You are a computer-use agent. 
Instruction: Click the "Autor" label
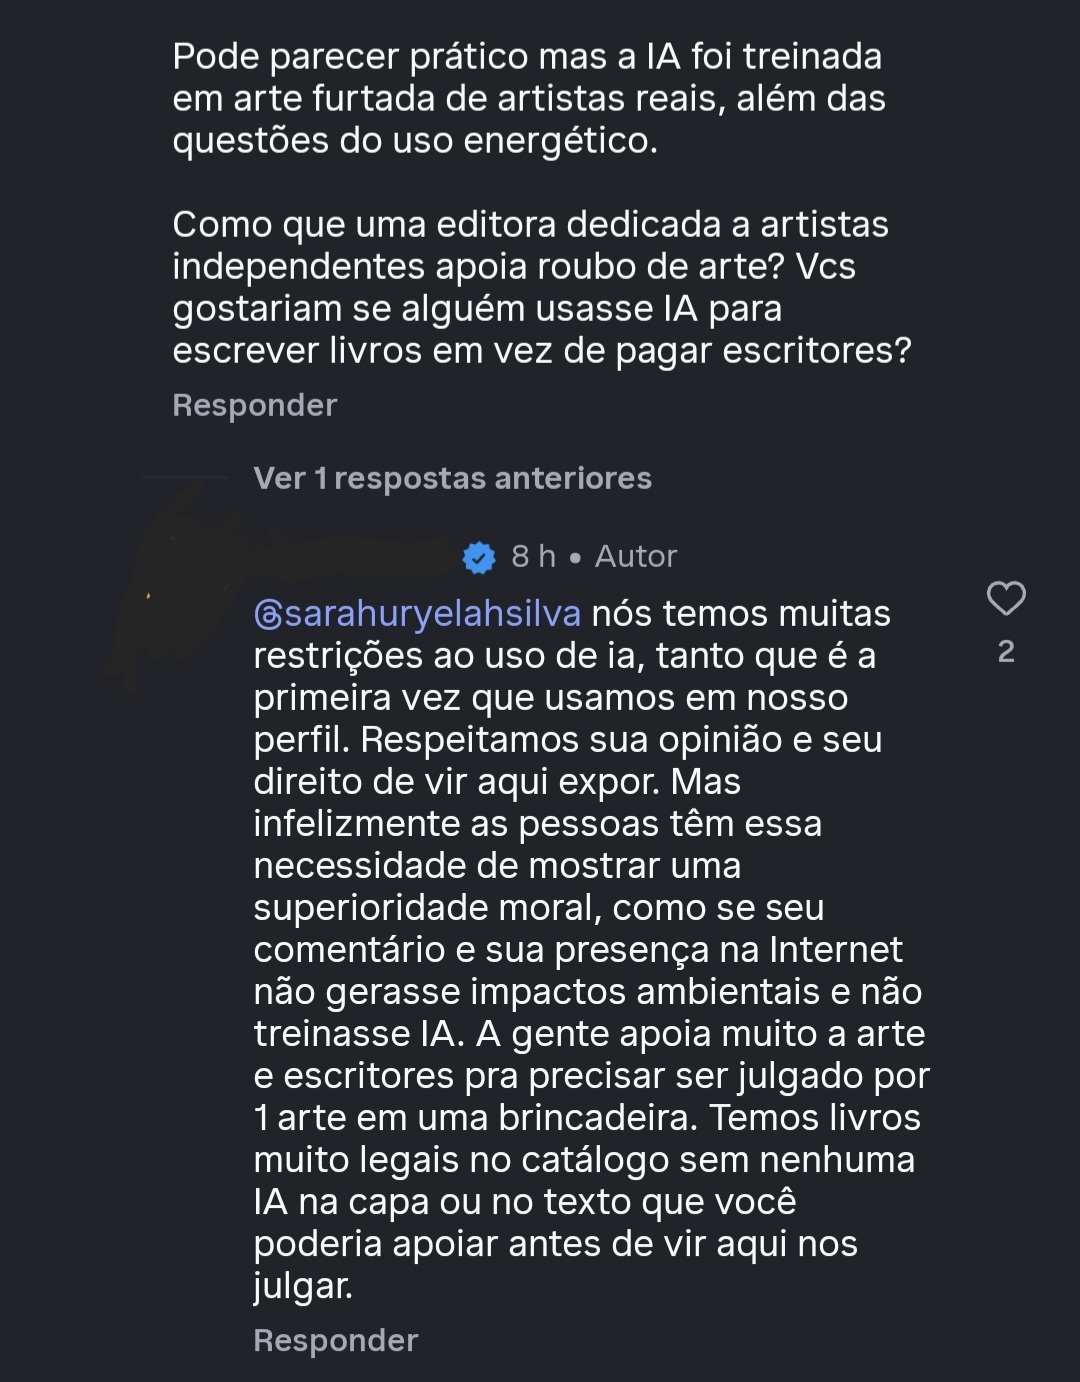(x=636, y=556)
